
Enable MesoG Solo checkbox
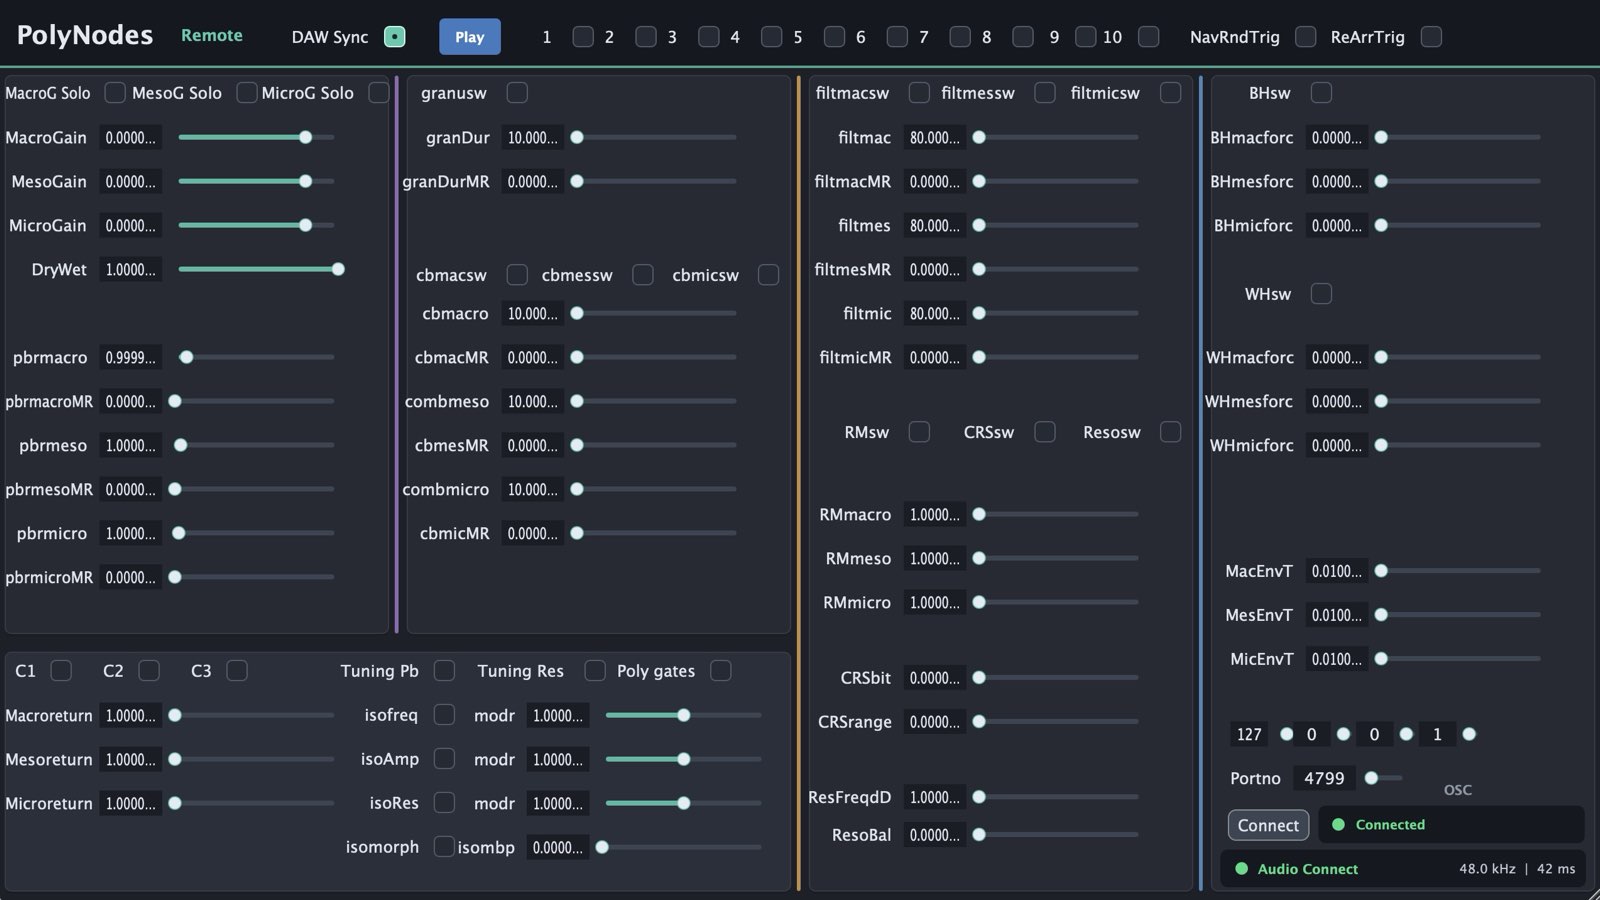(x=246, y=93)
